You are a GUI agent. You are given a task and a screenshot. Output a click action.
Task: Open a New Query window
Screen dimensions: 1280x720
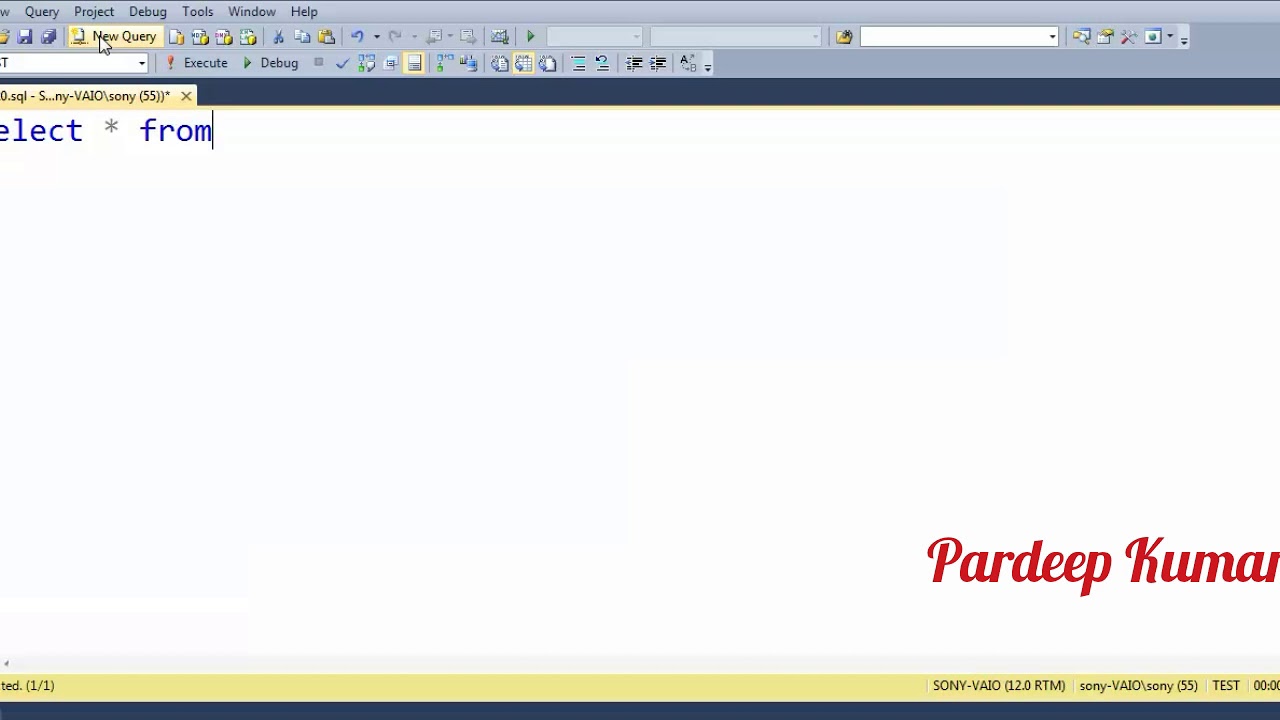coord(114,37)
